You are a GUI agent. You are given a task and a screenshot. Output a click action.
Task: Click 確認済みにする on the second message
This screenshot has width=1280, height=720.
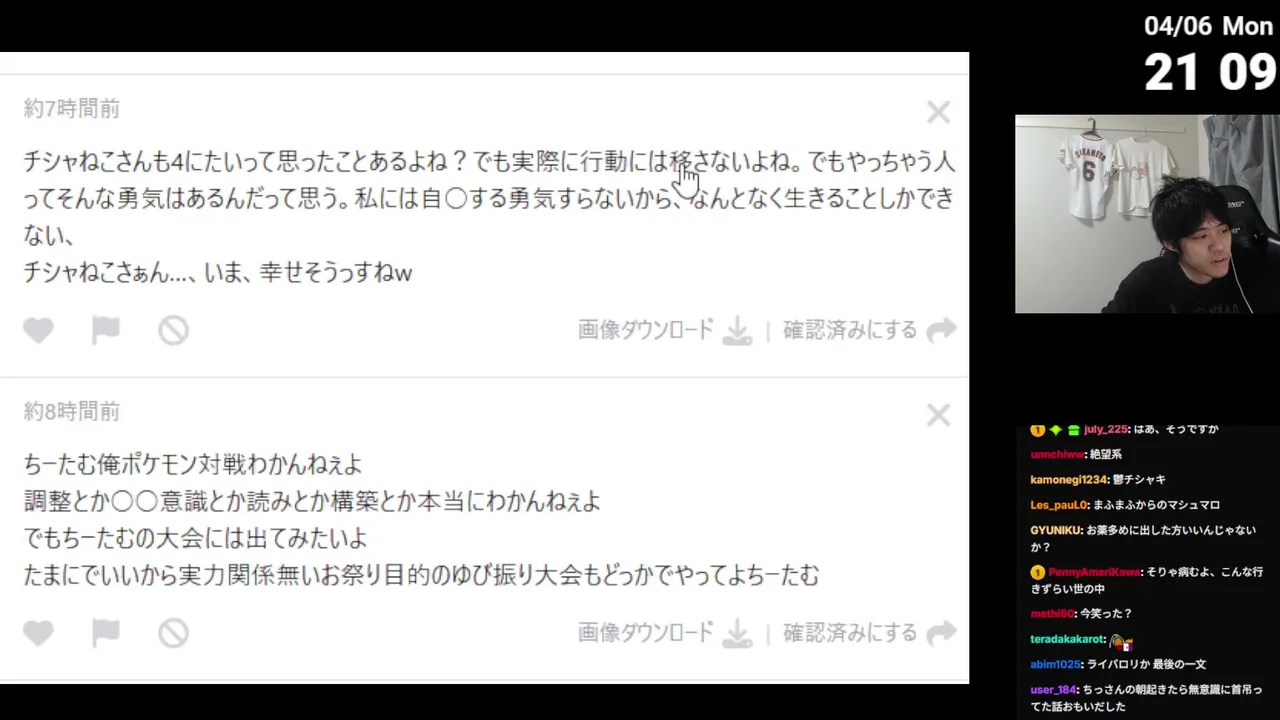click(849, 633)
